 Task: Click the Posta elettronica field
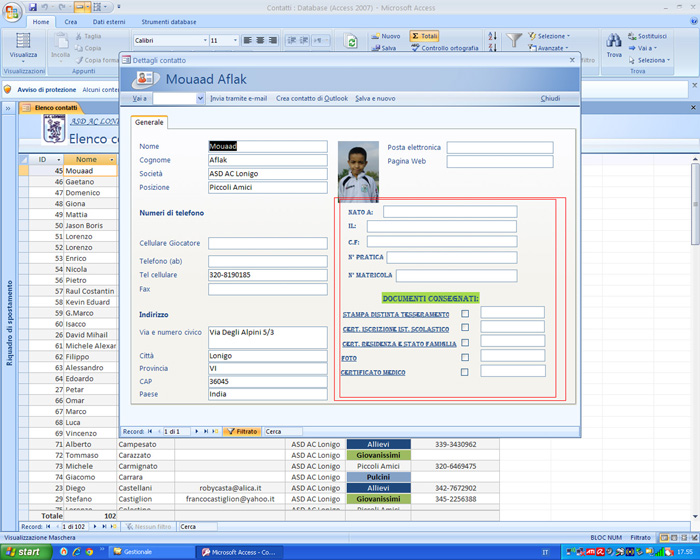[500, 147]
